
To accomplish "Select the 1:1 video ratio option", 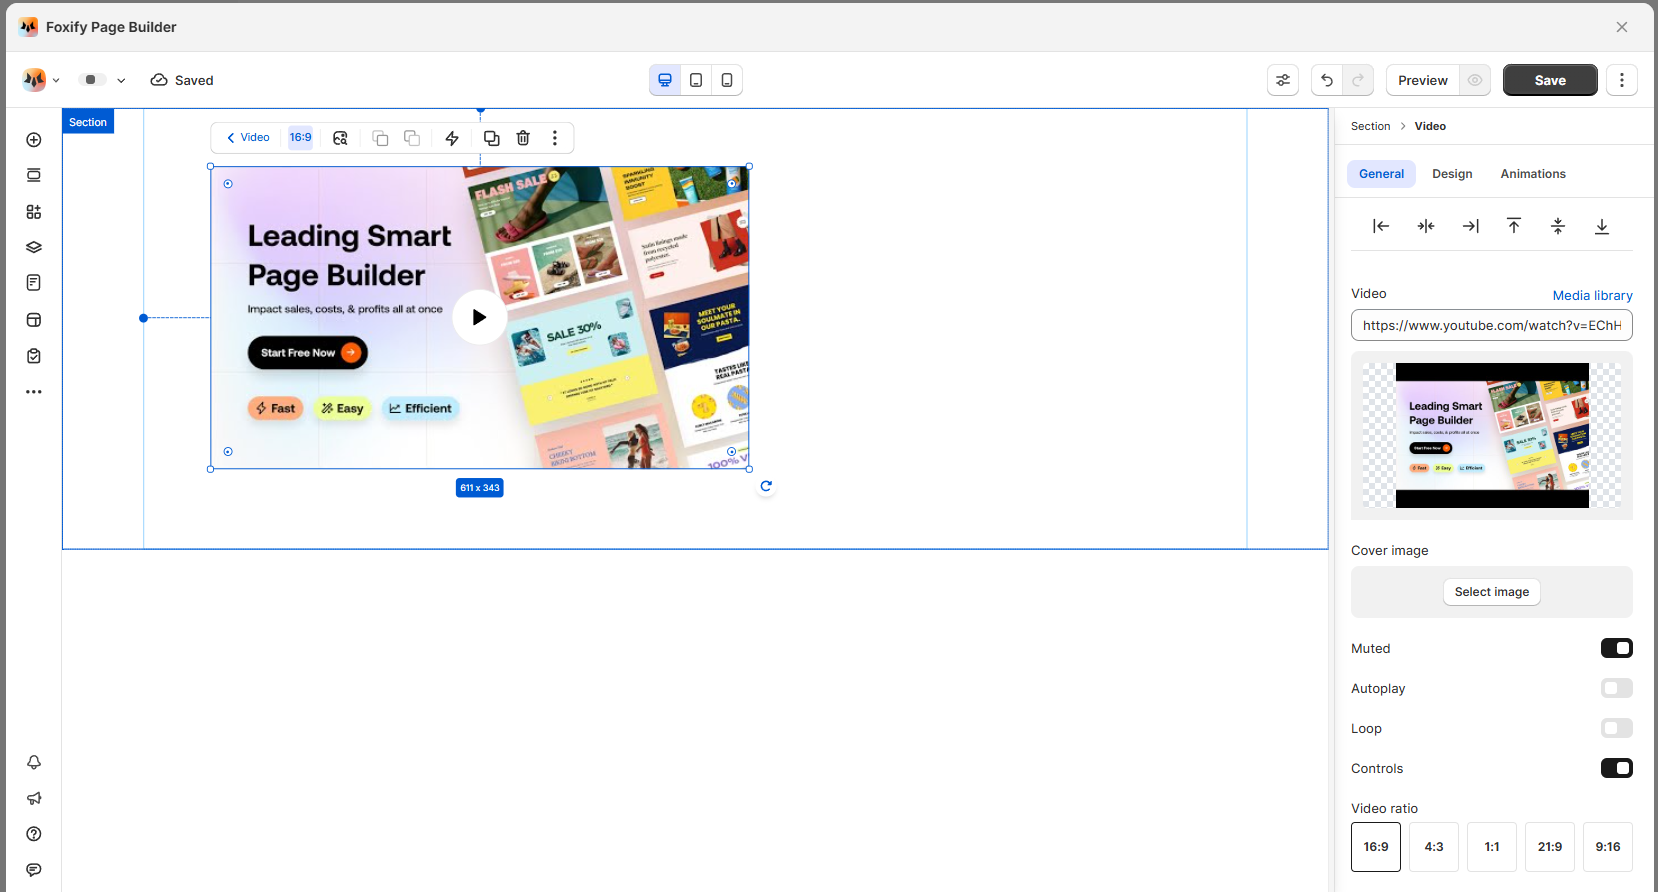I will coord(1492,847).
